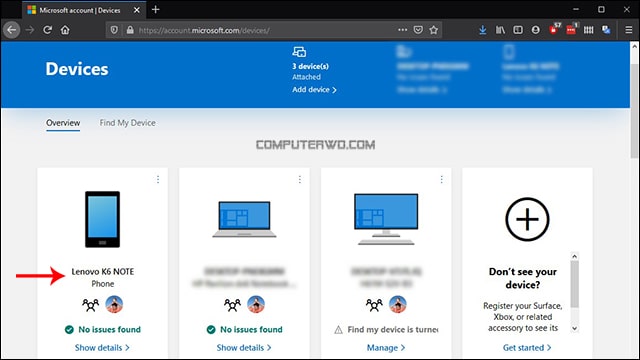Screen dimensions: 640x360
Task: Click the Find my device is turned warning
Action: [x=387, y=329]
